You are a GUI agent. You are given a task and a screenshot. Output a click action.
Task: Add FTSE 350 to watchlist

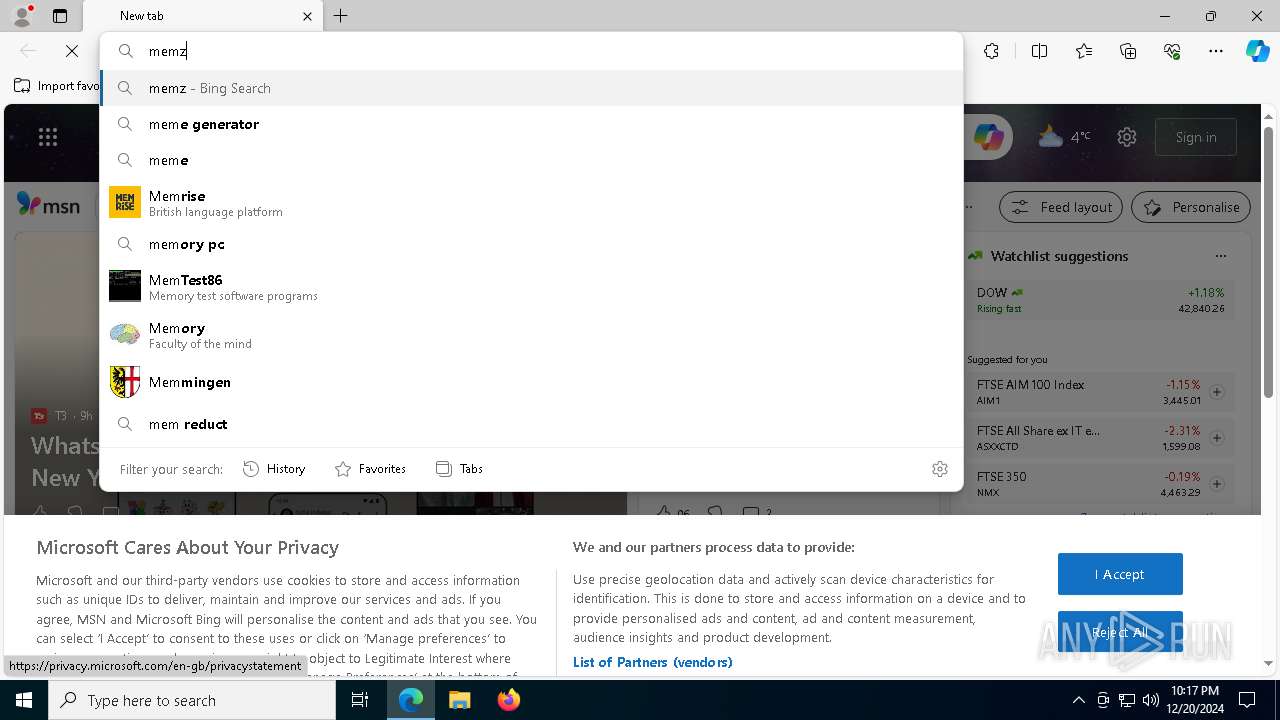click(1217, 484)
